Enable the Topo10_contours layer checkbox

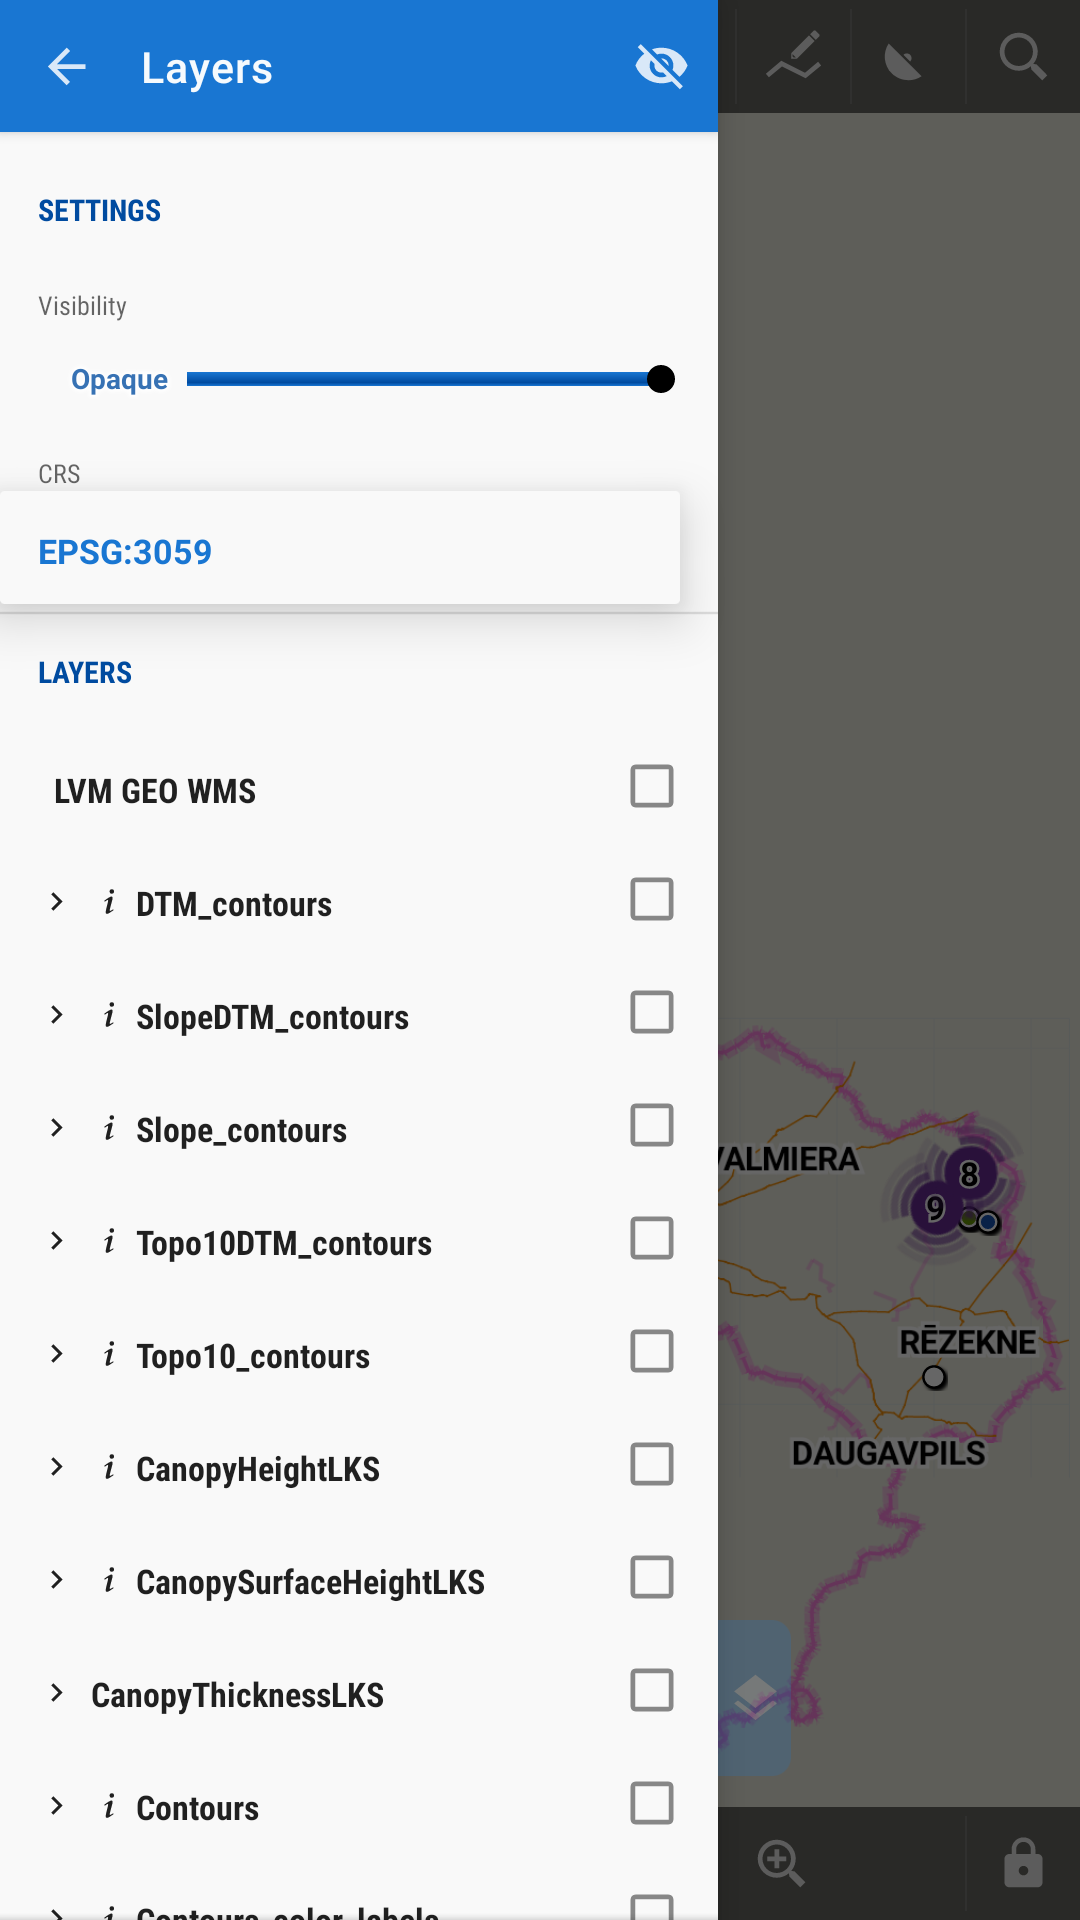(652, 1352)
